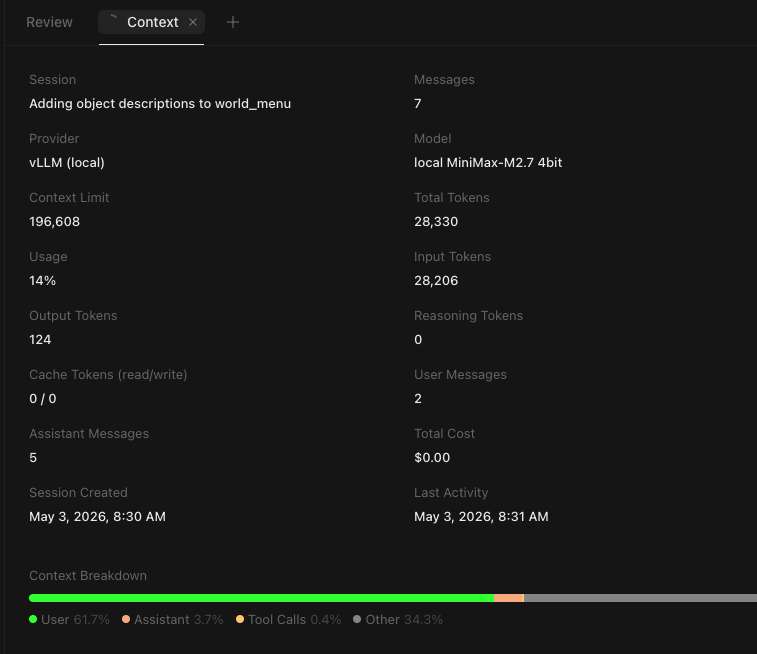Close the Context tab

(193, 22)
